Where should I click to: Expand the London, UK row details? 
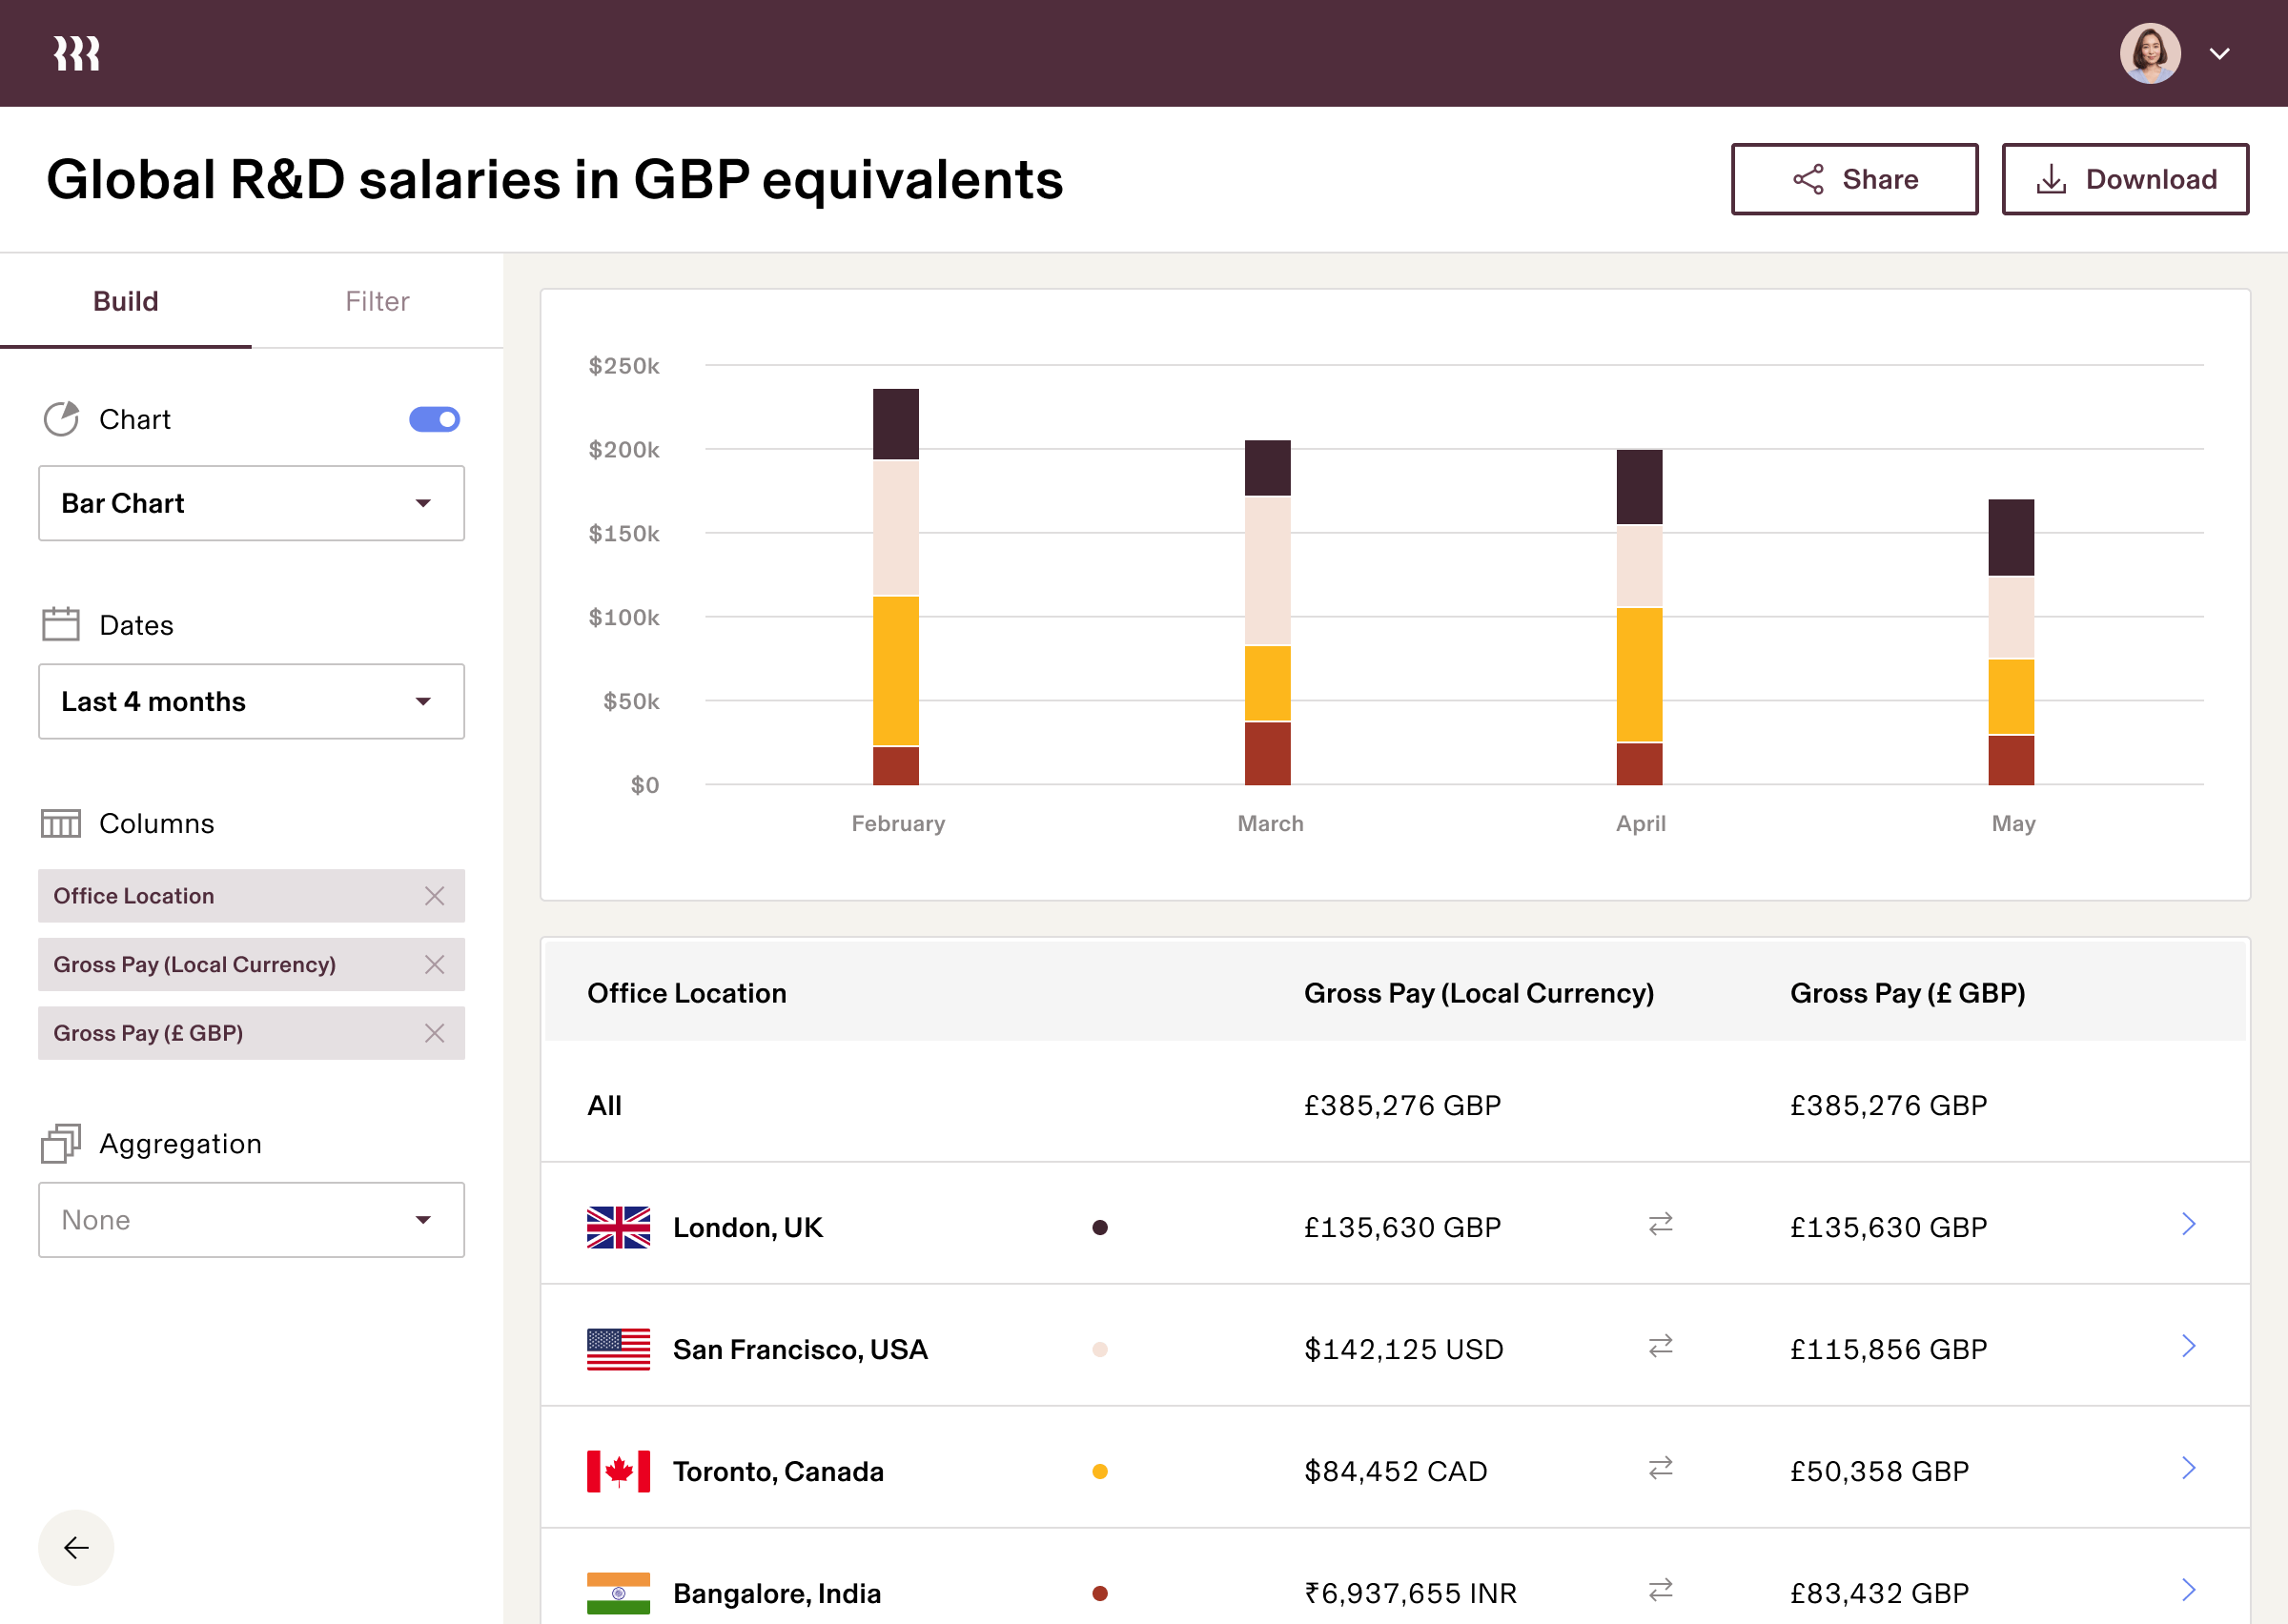click(2189, 1224)
